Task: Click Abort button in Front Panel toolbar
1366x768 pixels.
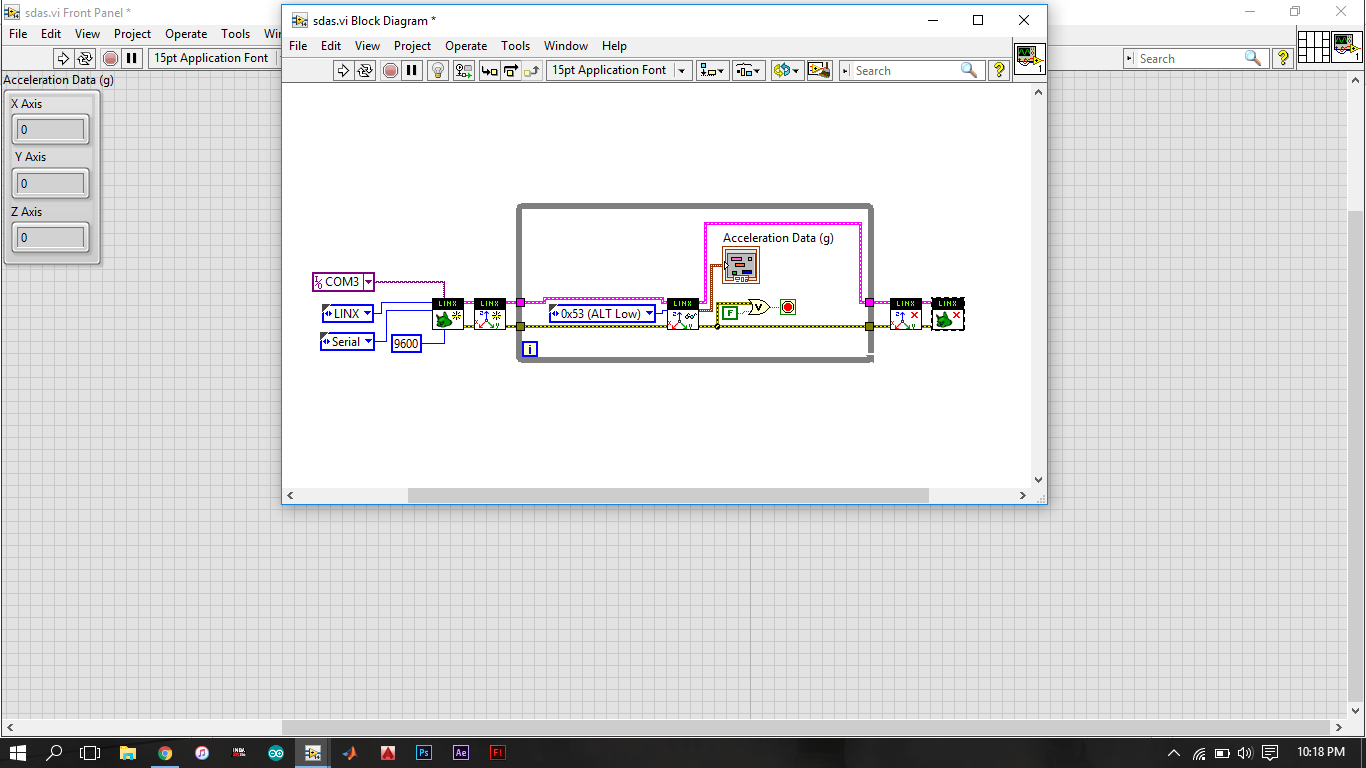Action: pyautogui.click(x=110, y=58)
